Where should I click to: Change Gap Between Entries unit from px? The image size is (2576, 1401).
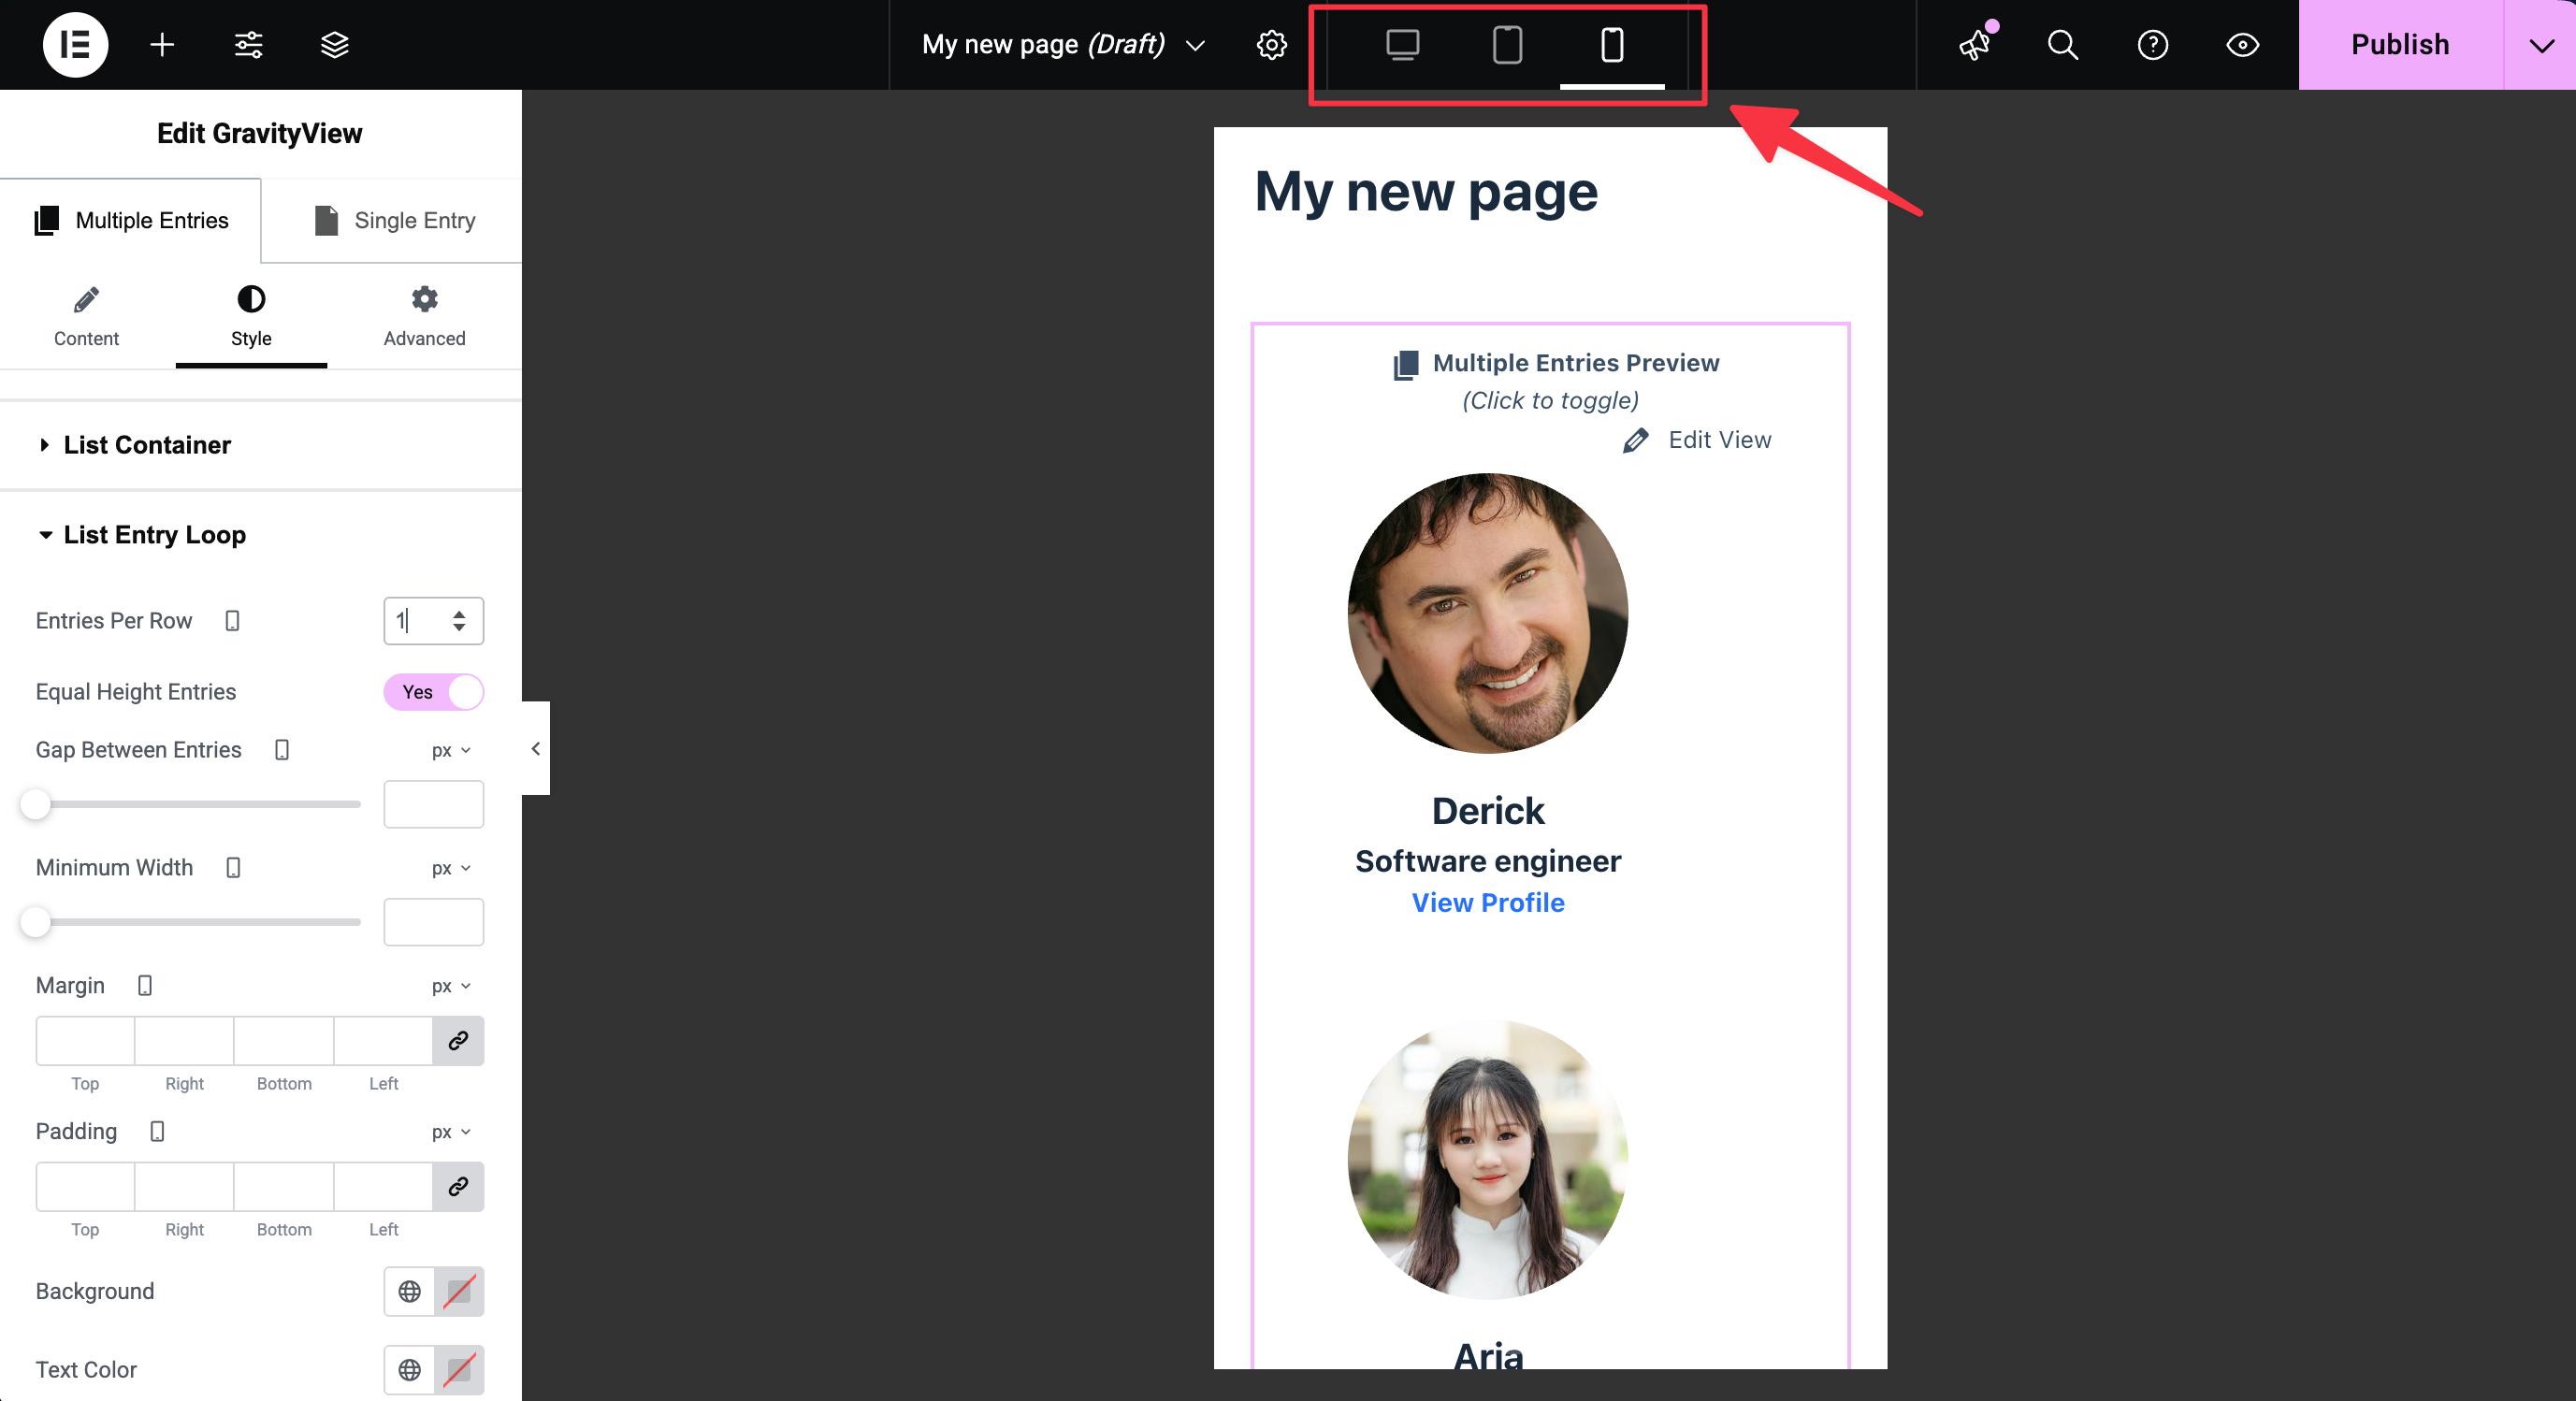(x=448, y=749)
